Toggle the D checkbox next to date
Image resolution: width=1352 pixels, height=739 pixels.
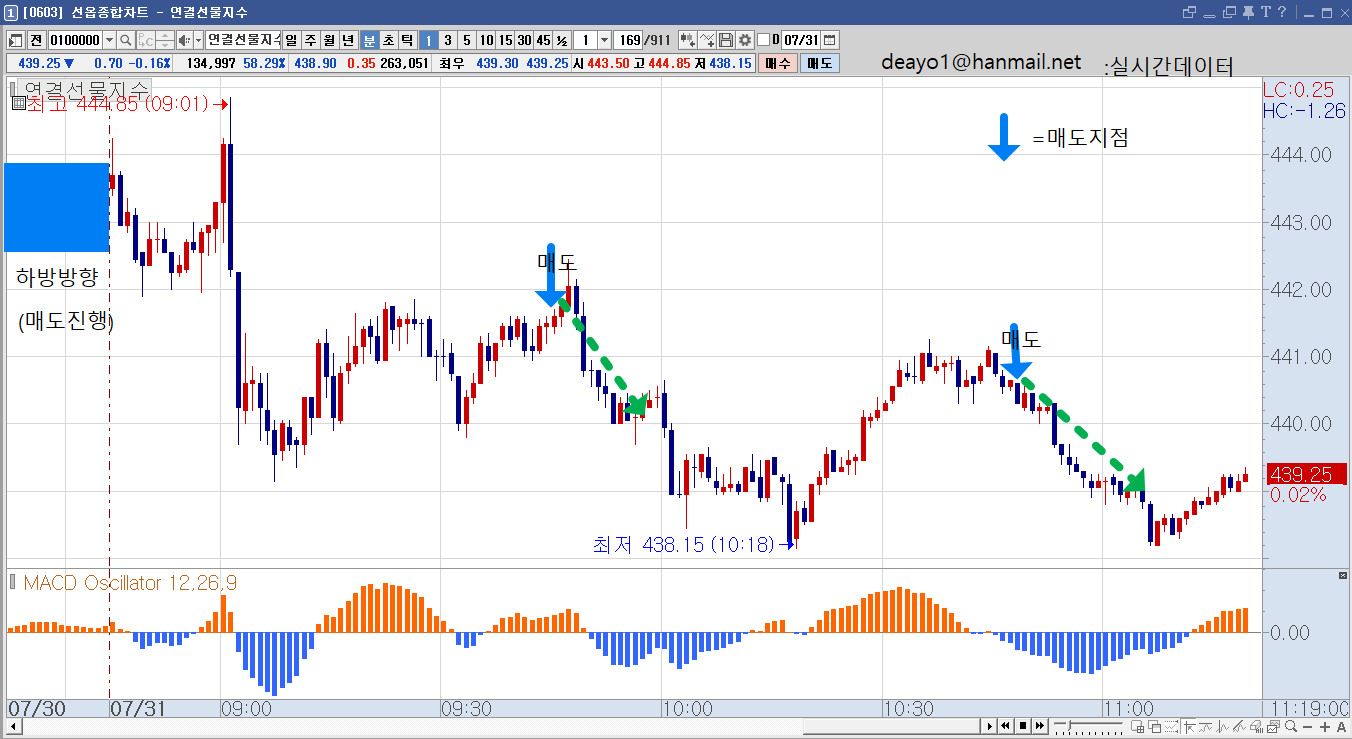764,40
